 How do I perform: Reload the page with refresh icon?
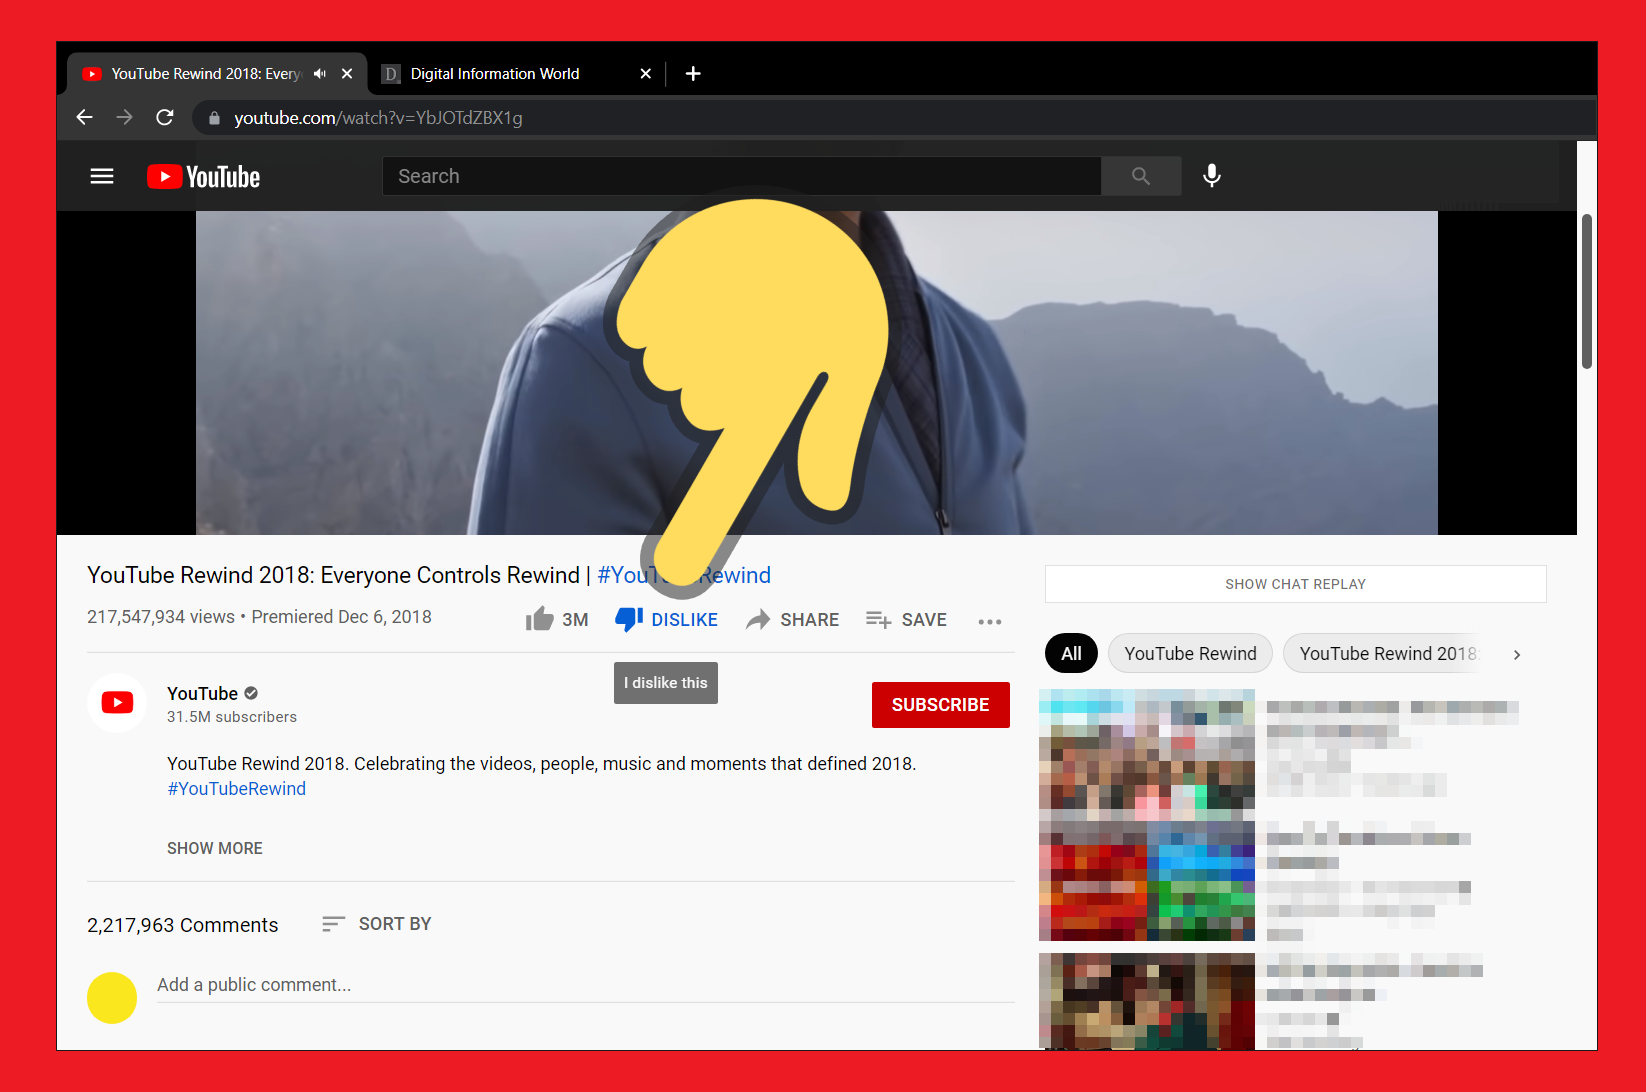165,118
